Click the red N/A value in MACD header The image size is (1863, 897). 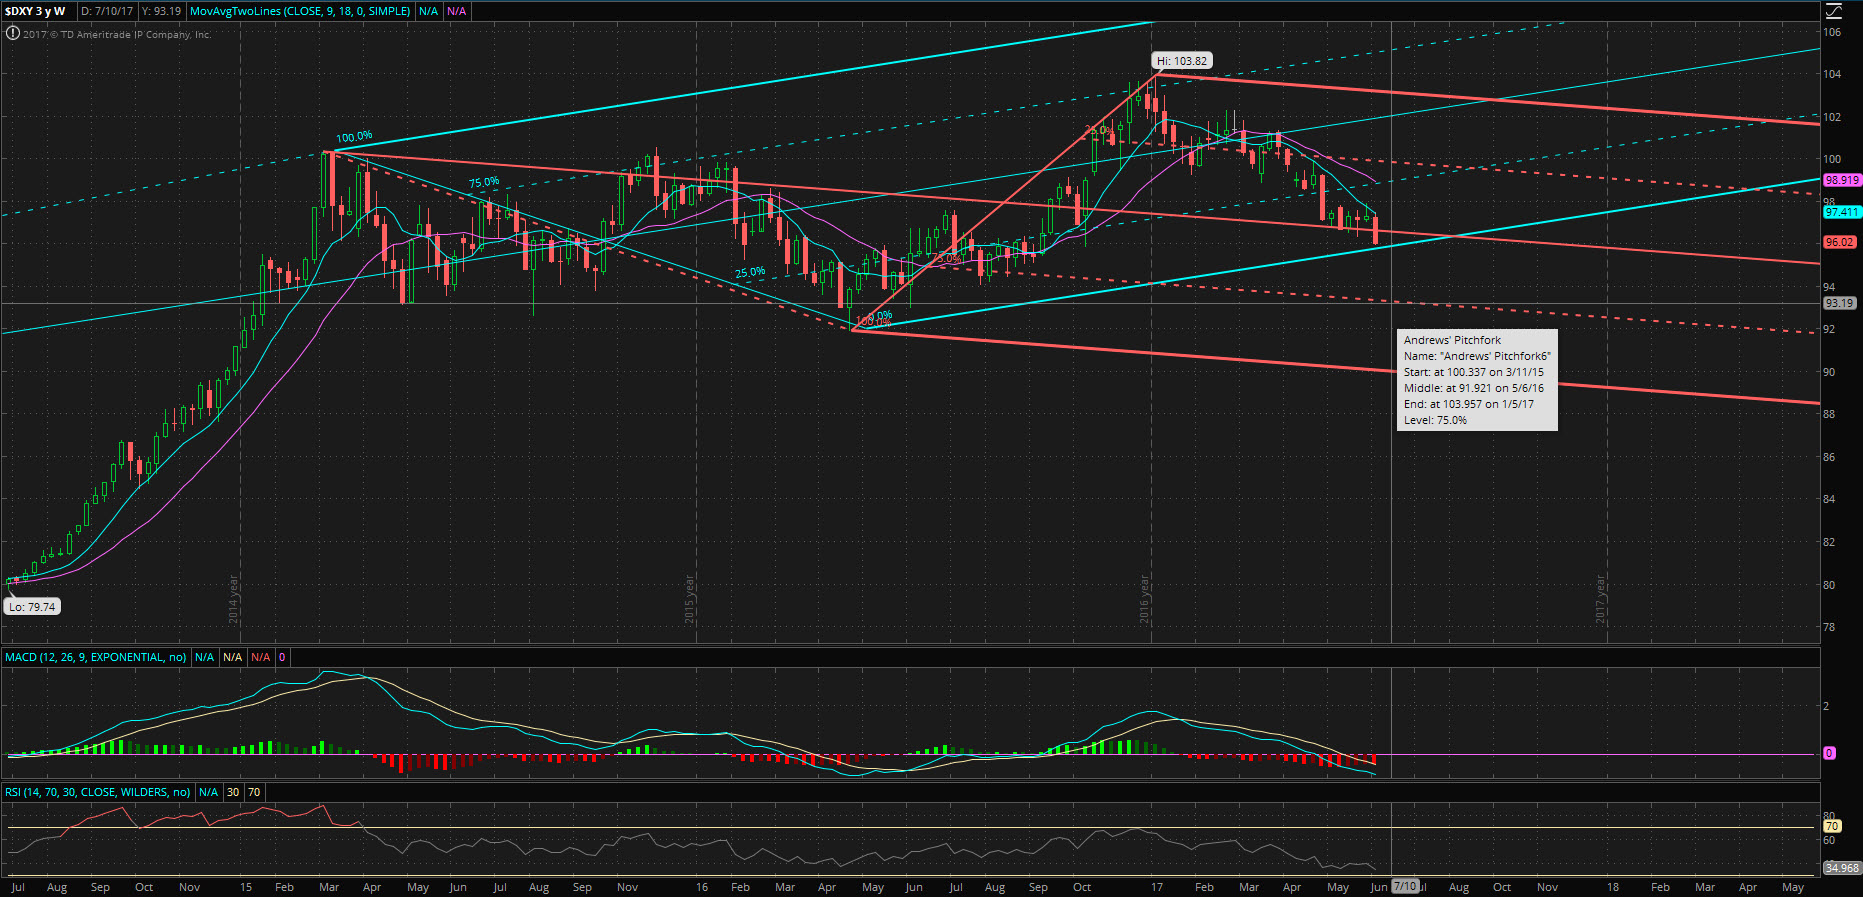tap(260, 657)
